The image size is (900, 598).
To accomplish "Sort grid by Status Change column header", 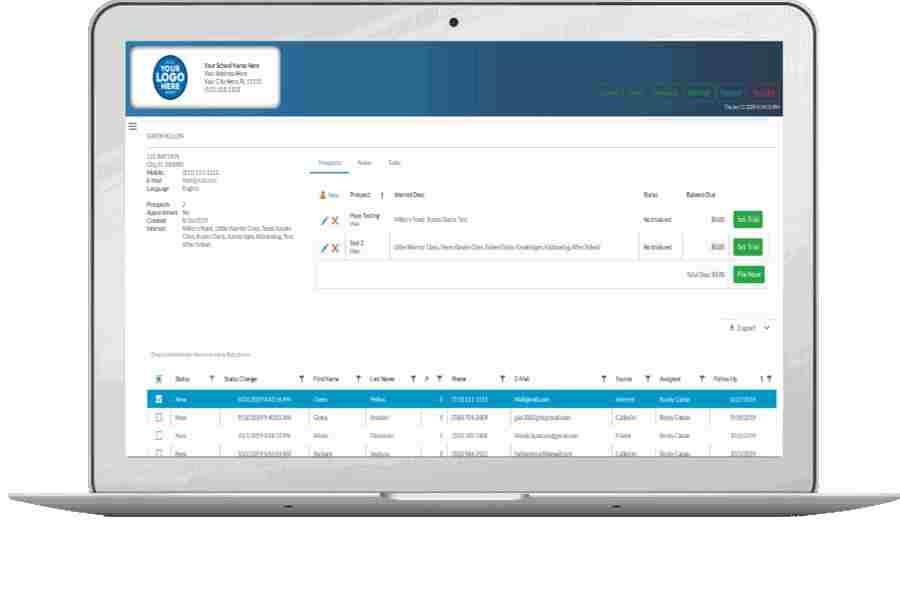I will click(240, 379).
